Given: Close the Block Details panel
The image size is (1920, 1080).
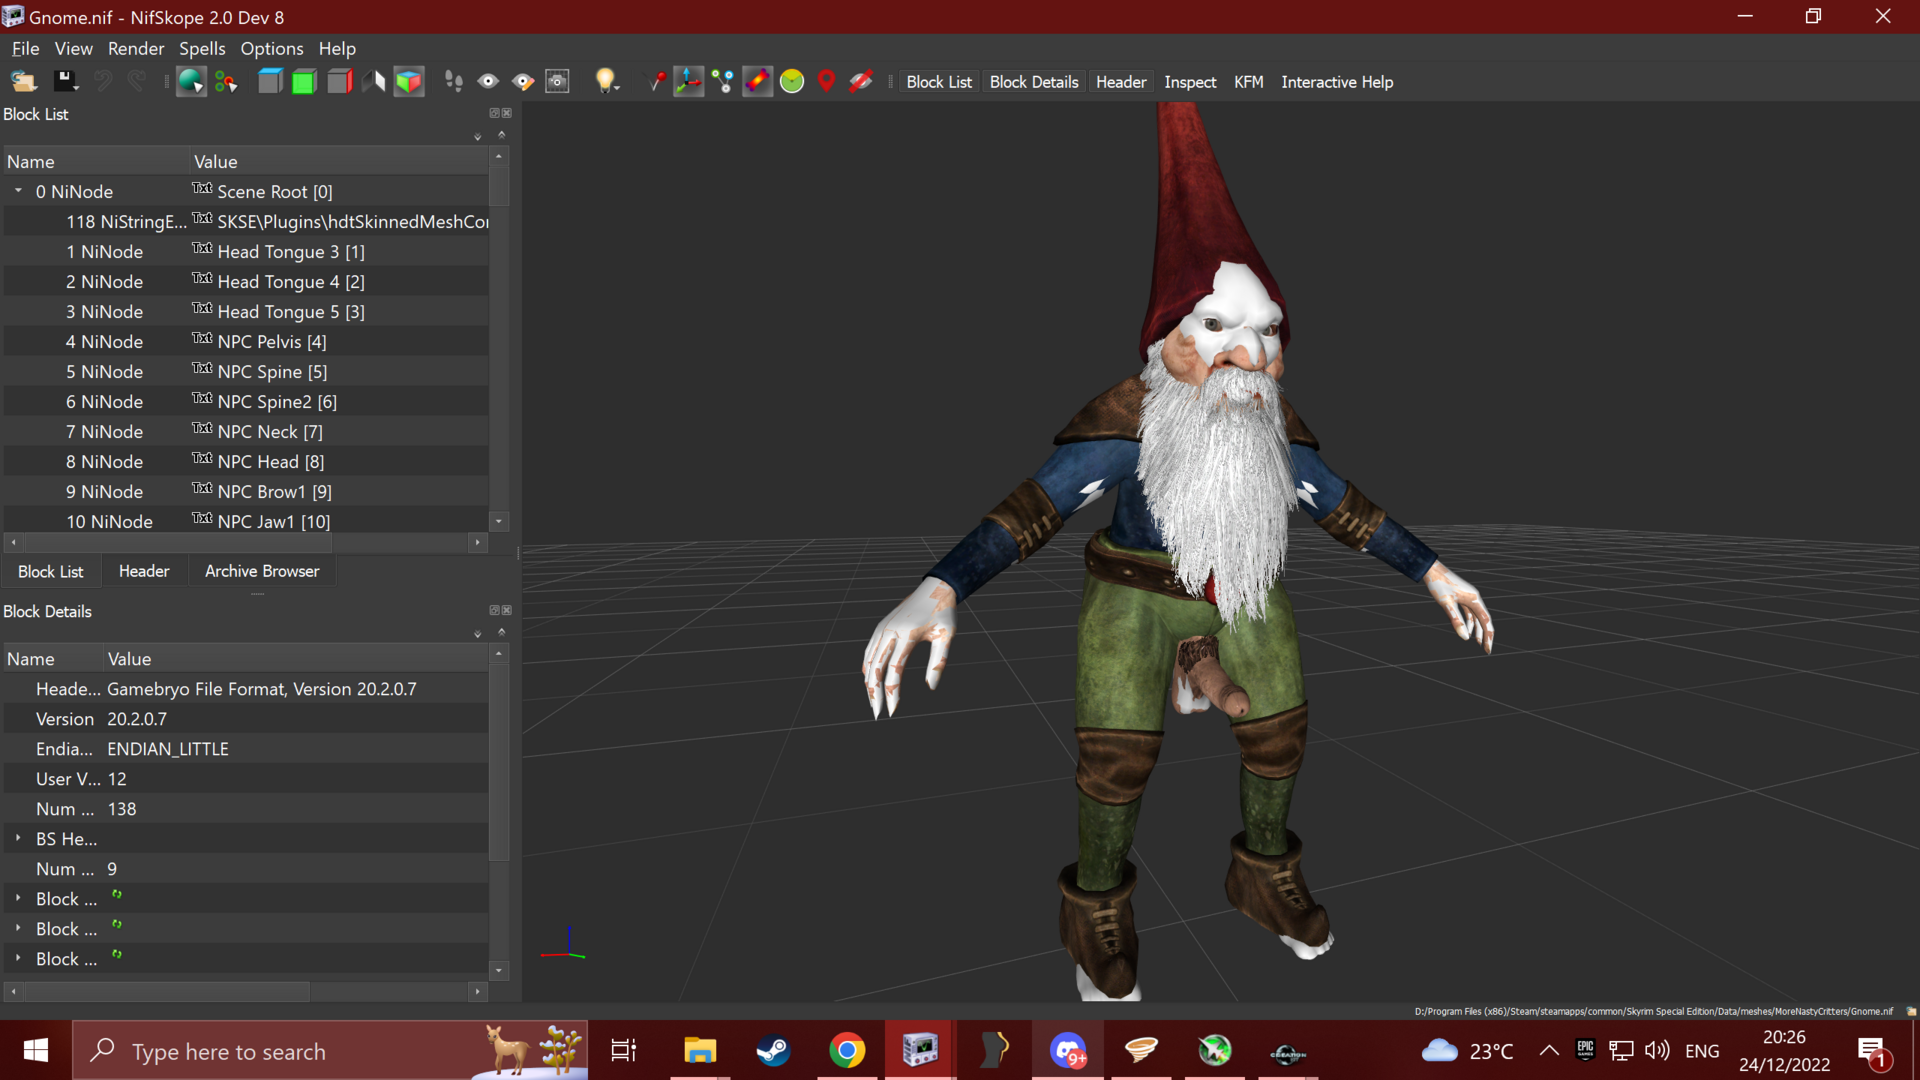Looking at the screenshot, I should tap(507, 610).
